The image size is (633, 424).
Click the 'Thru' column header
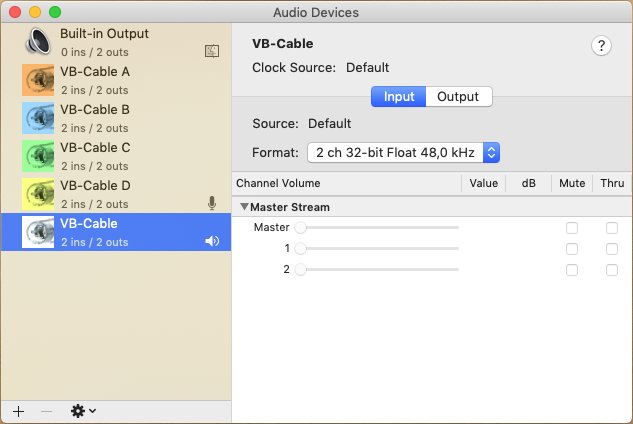click(x=612, y=183)
